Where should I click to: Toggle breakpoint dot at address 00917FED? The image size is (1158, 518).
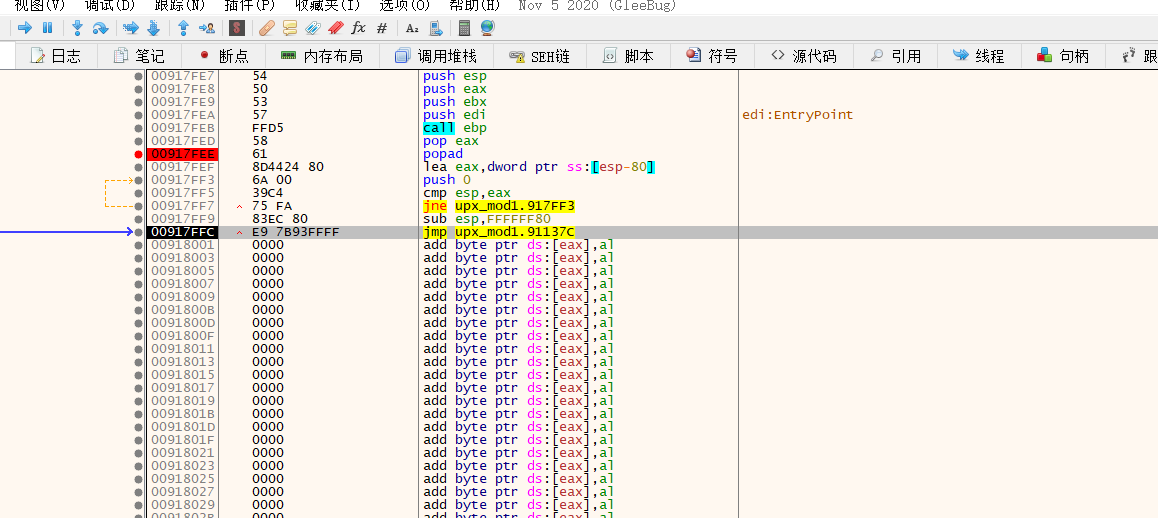click(x=138, y=141)
